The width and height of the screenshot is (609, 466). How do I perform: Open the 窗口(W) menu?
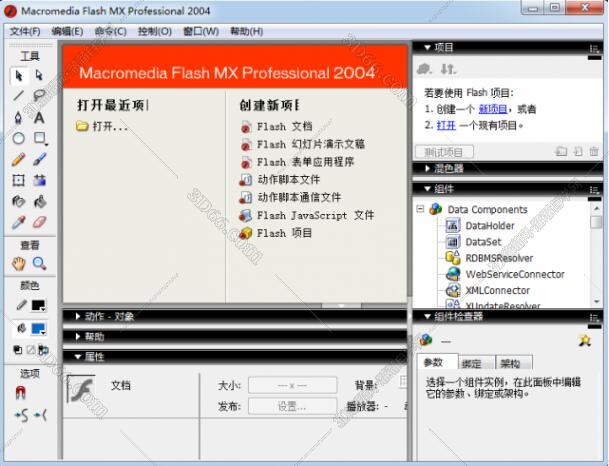201,31
